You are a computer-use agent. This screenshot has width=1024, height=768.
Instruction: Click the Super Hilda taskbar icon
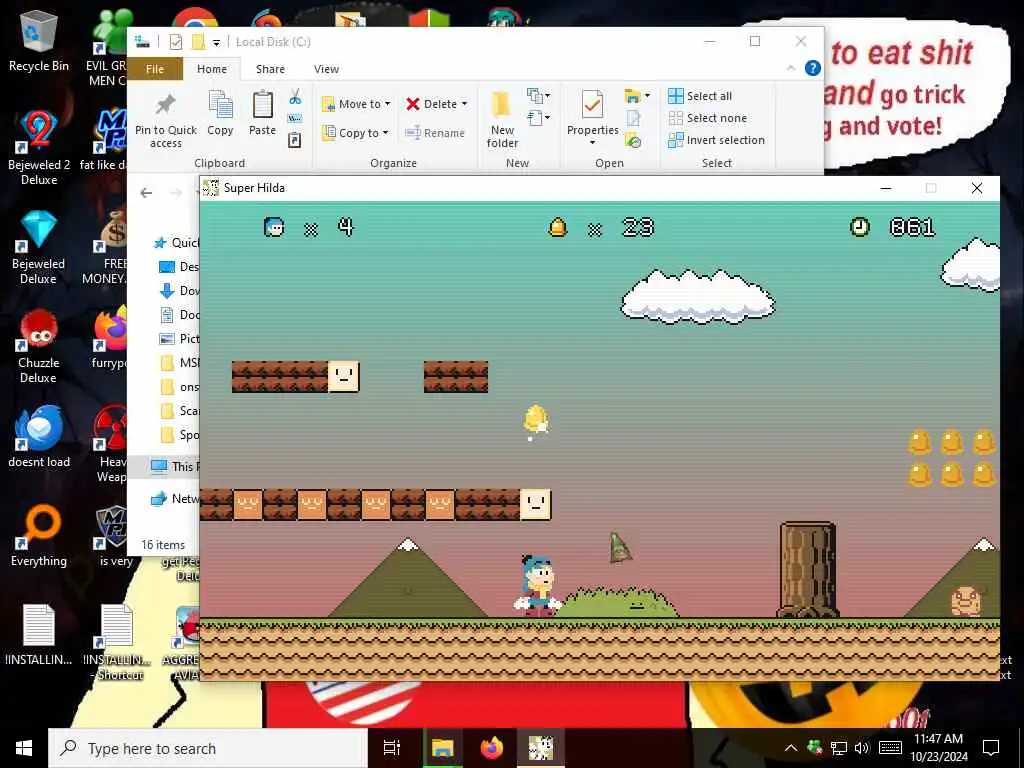point(541,748)
